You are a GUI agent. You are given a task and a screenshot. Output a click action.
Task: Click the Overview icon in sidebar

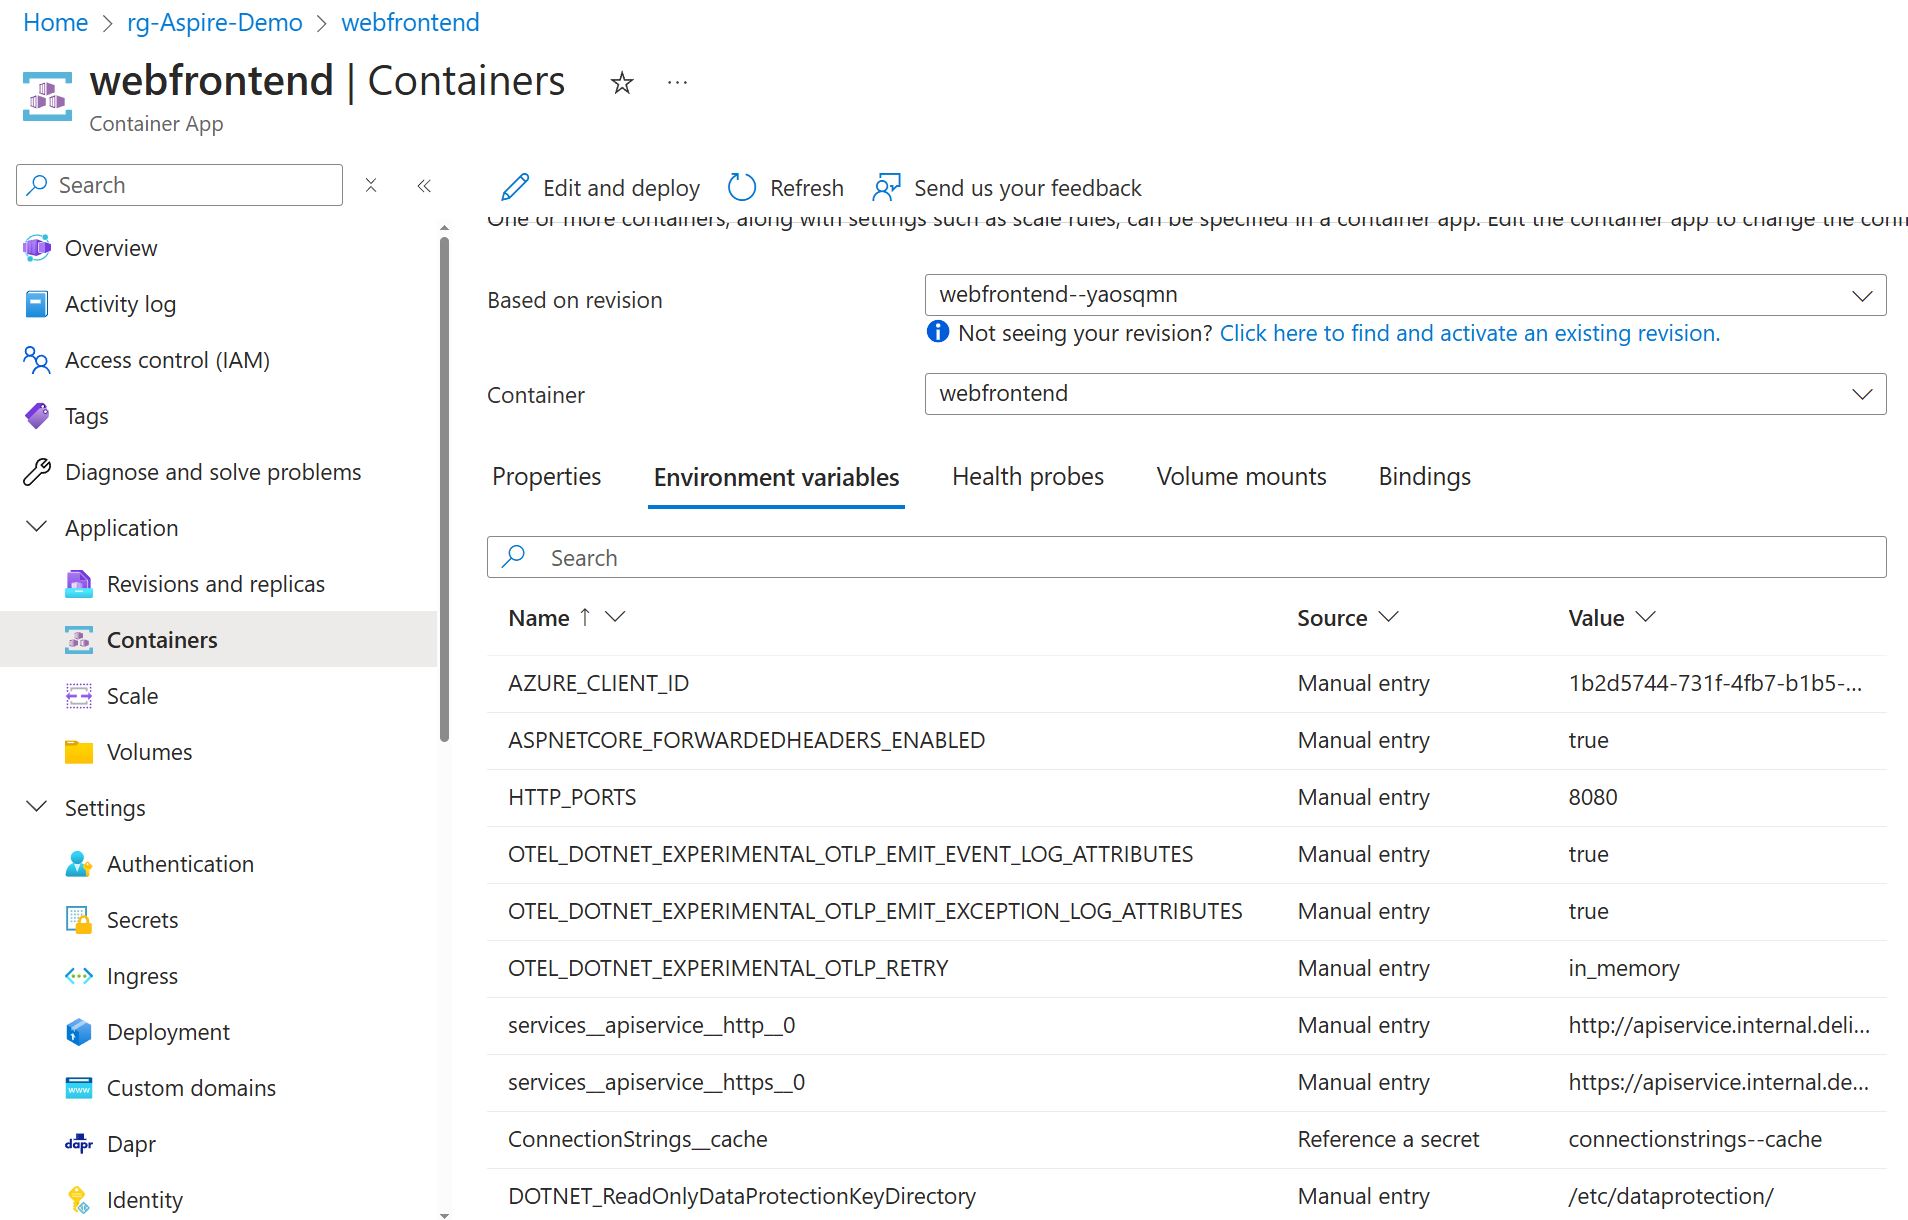coord(37,248)
